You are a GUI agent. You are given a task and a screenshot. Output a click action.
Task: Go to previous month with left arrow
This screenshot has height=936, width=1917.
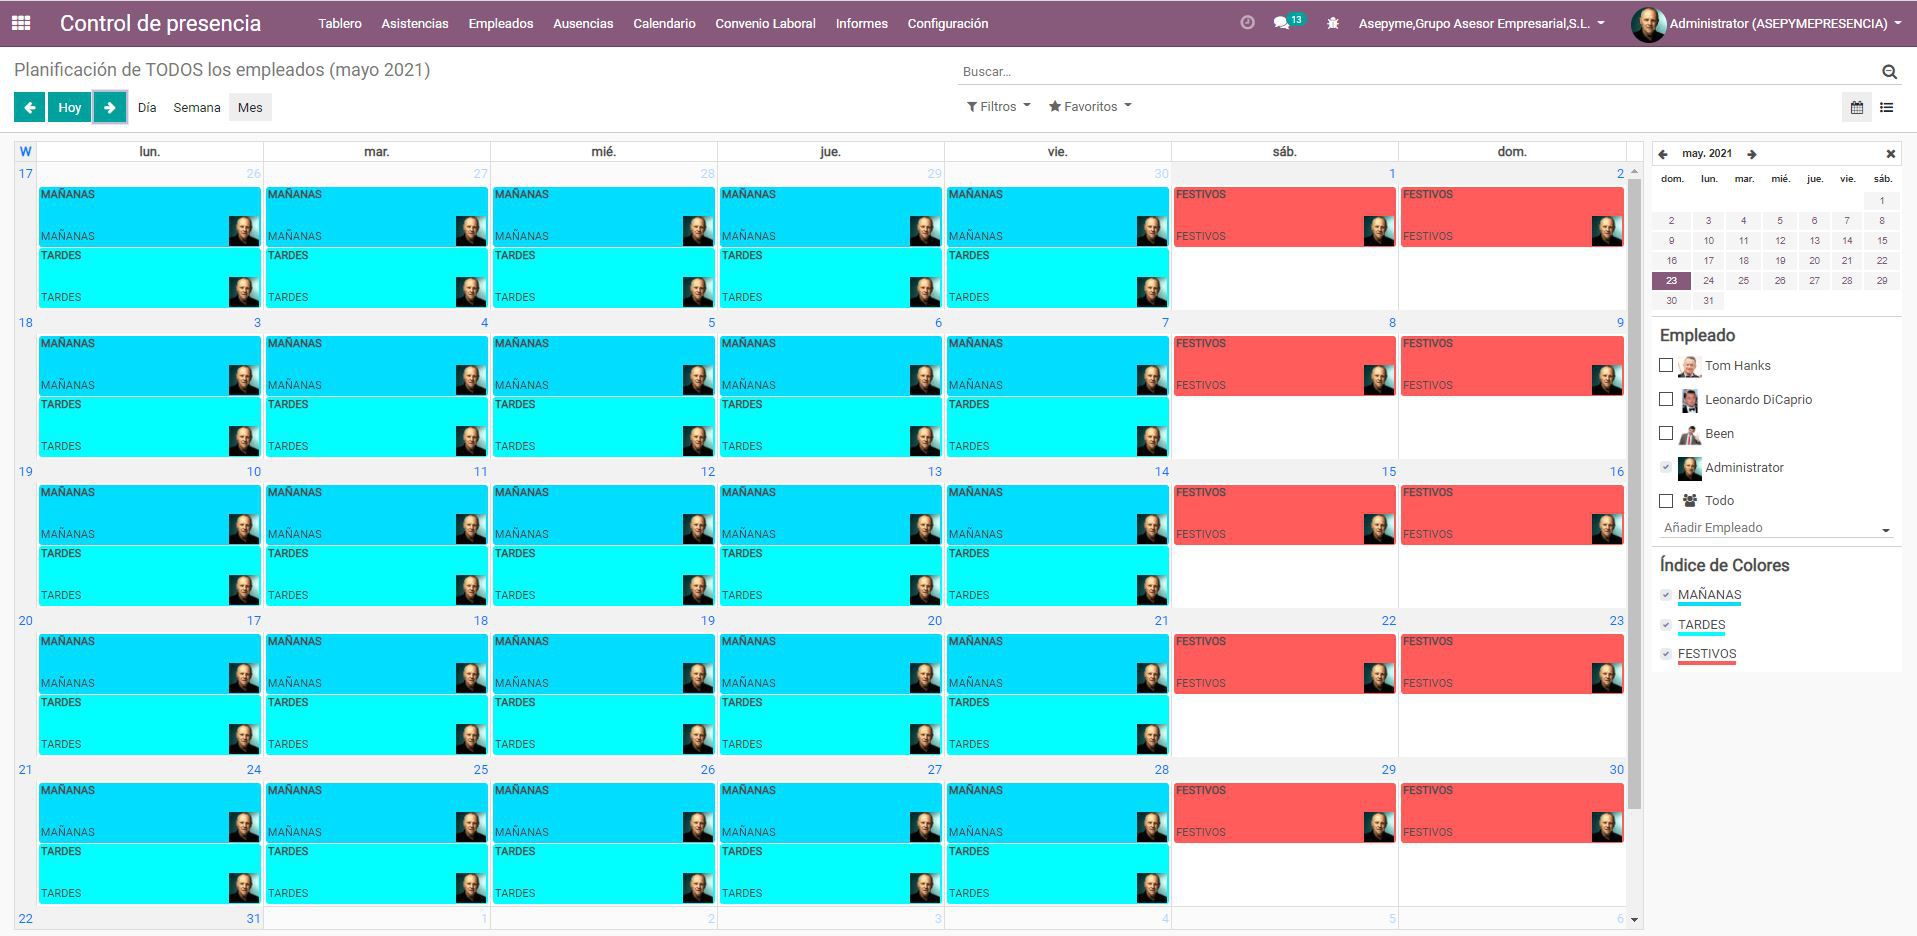click(30, 107)
